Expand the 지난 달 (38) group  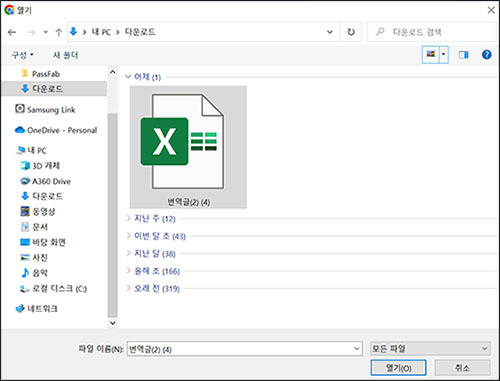128,253
